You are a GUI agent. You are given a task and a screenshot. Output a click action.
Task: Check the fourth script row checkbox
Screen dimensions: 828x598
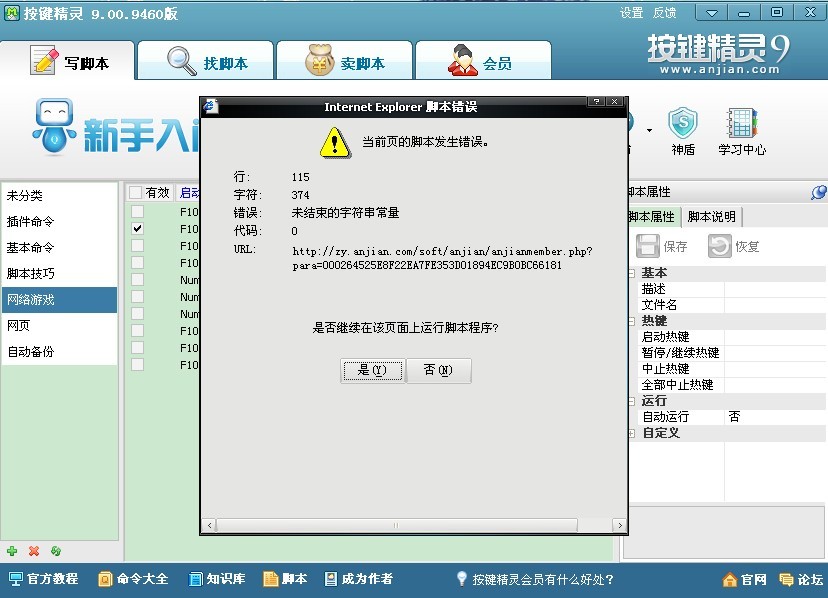coord(137,263)
